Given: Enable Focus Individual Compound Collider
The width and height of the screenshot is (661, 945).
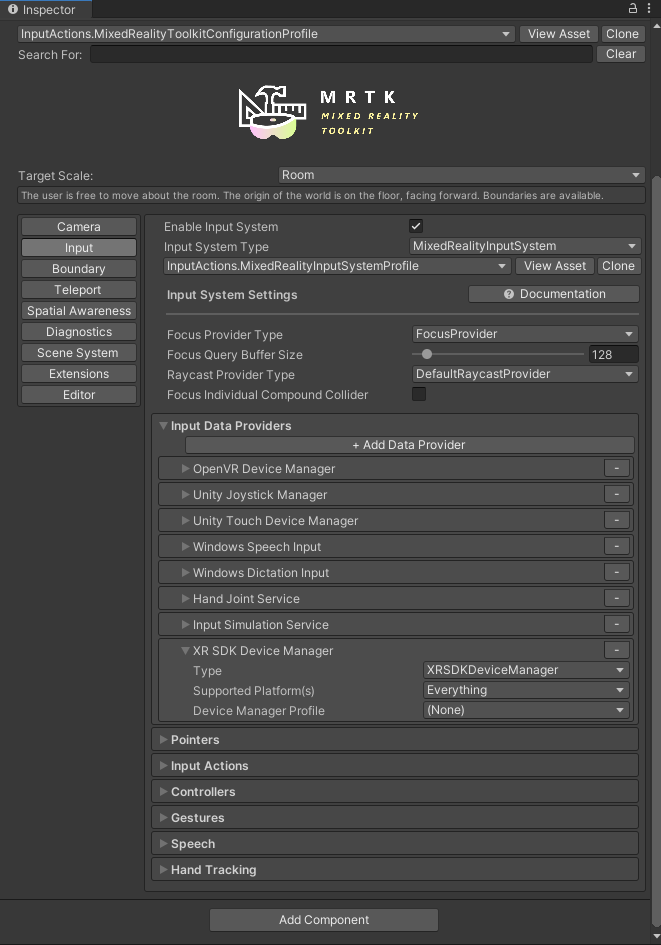Looking at the screenshot, I should (419, 394).
